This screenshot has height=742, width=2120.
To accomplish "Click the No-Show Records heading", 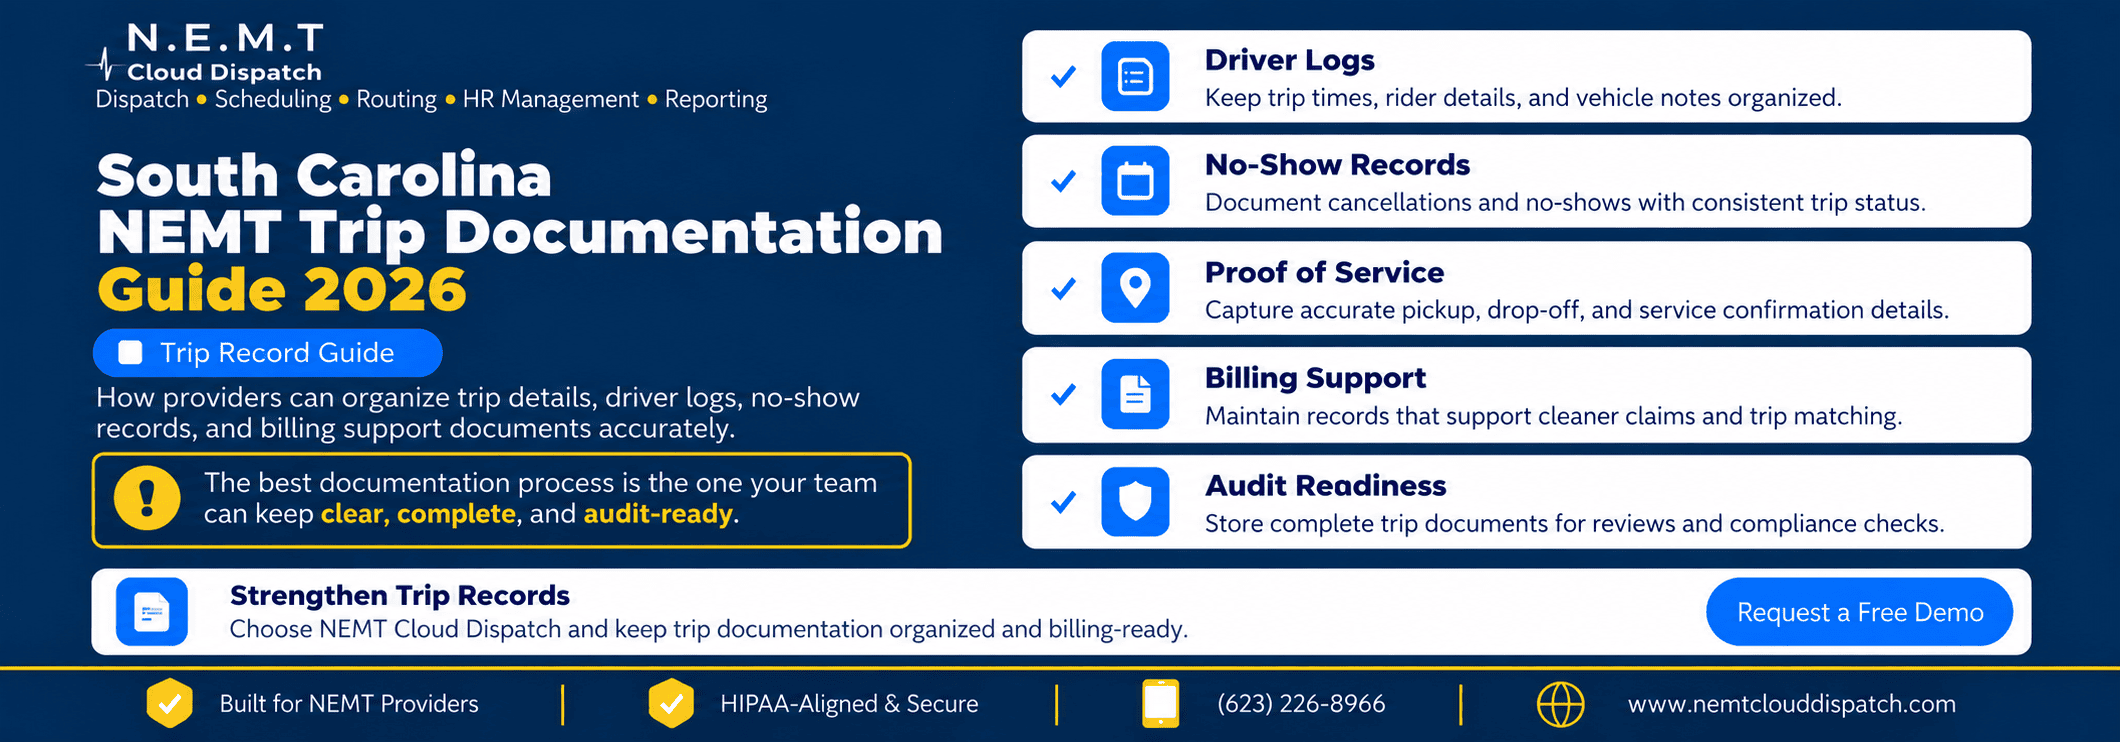I will pyautogui.click(x=1337, y=164).
